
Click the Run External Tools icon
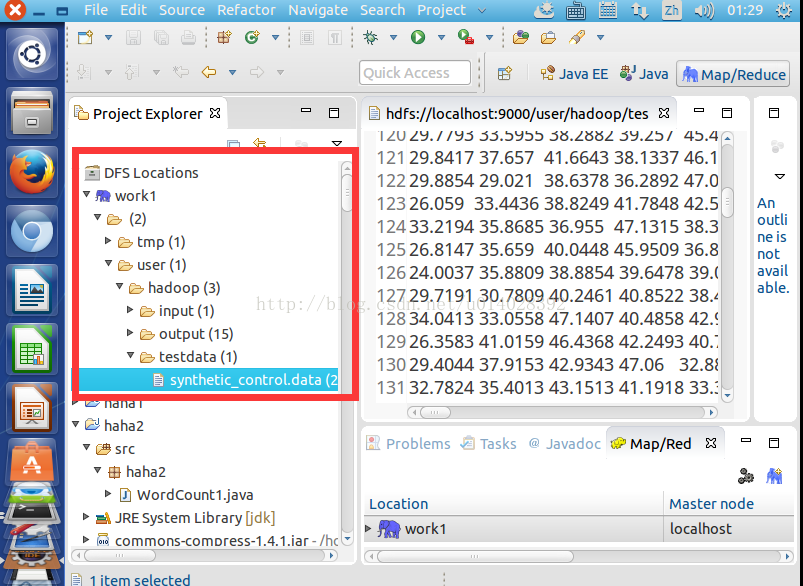coord(466,37)
